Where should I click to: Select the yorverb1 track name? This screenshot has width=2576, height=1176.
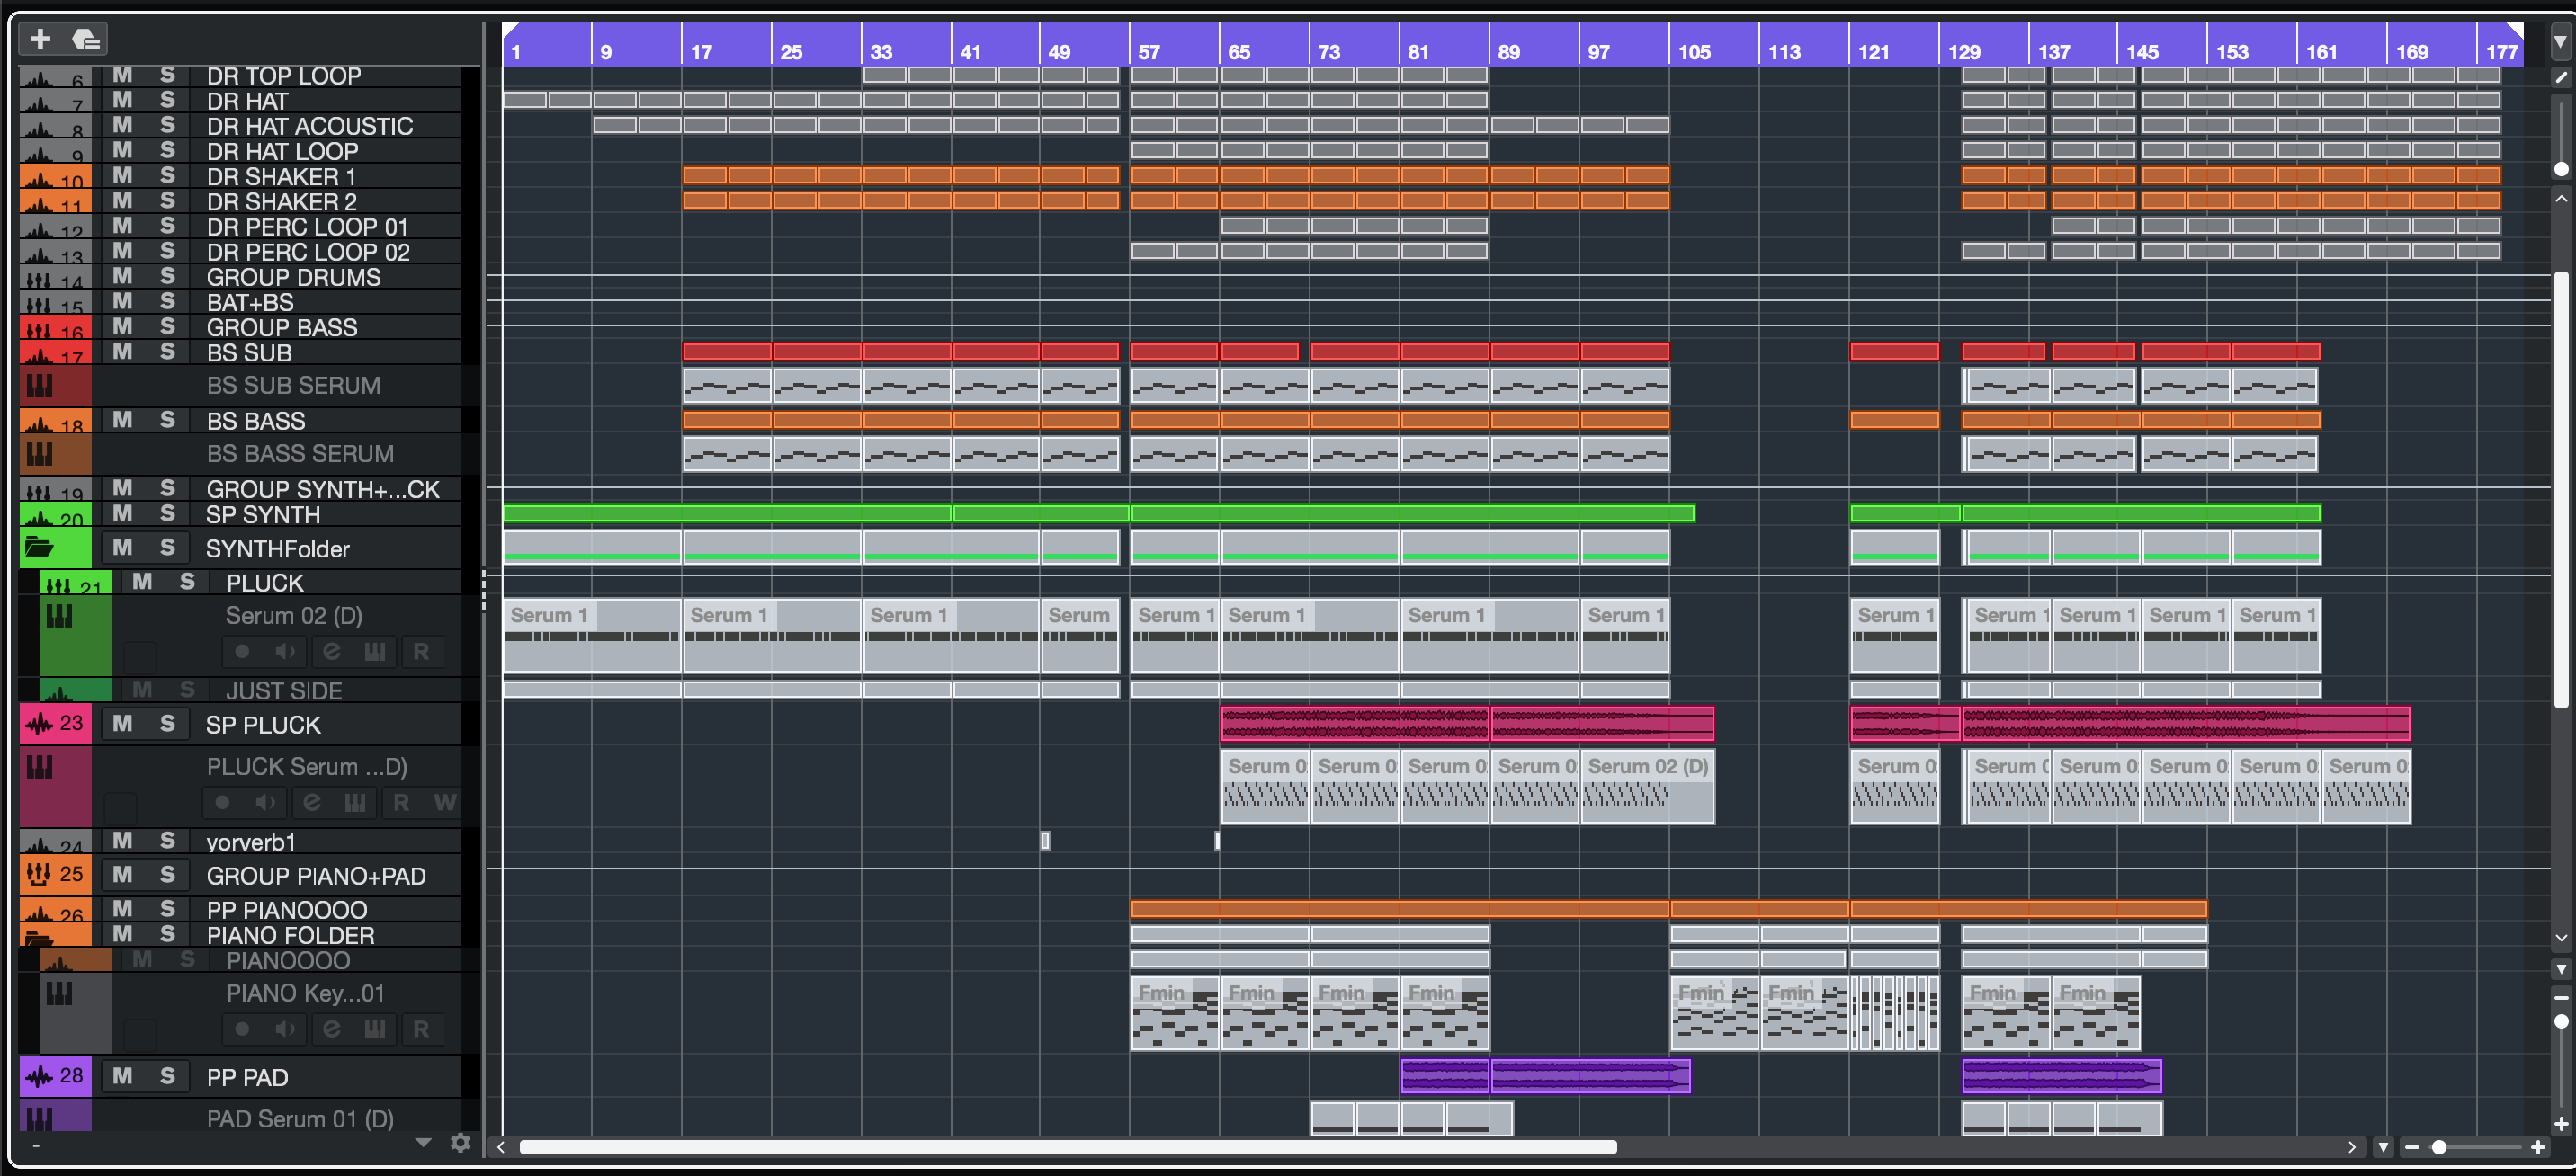pyautogui.click(x=251, y=842)
